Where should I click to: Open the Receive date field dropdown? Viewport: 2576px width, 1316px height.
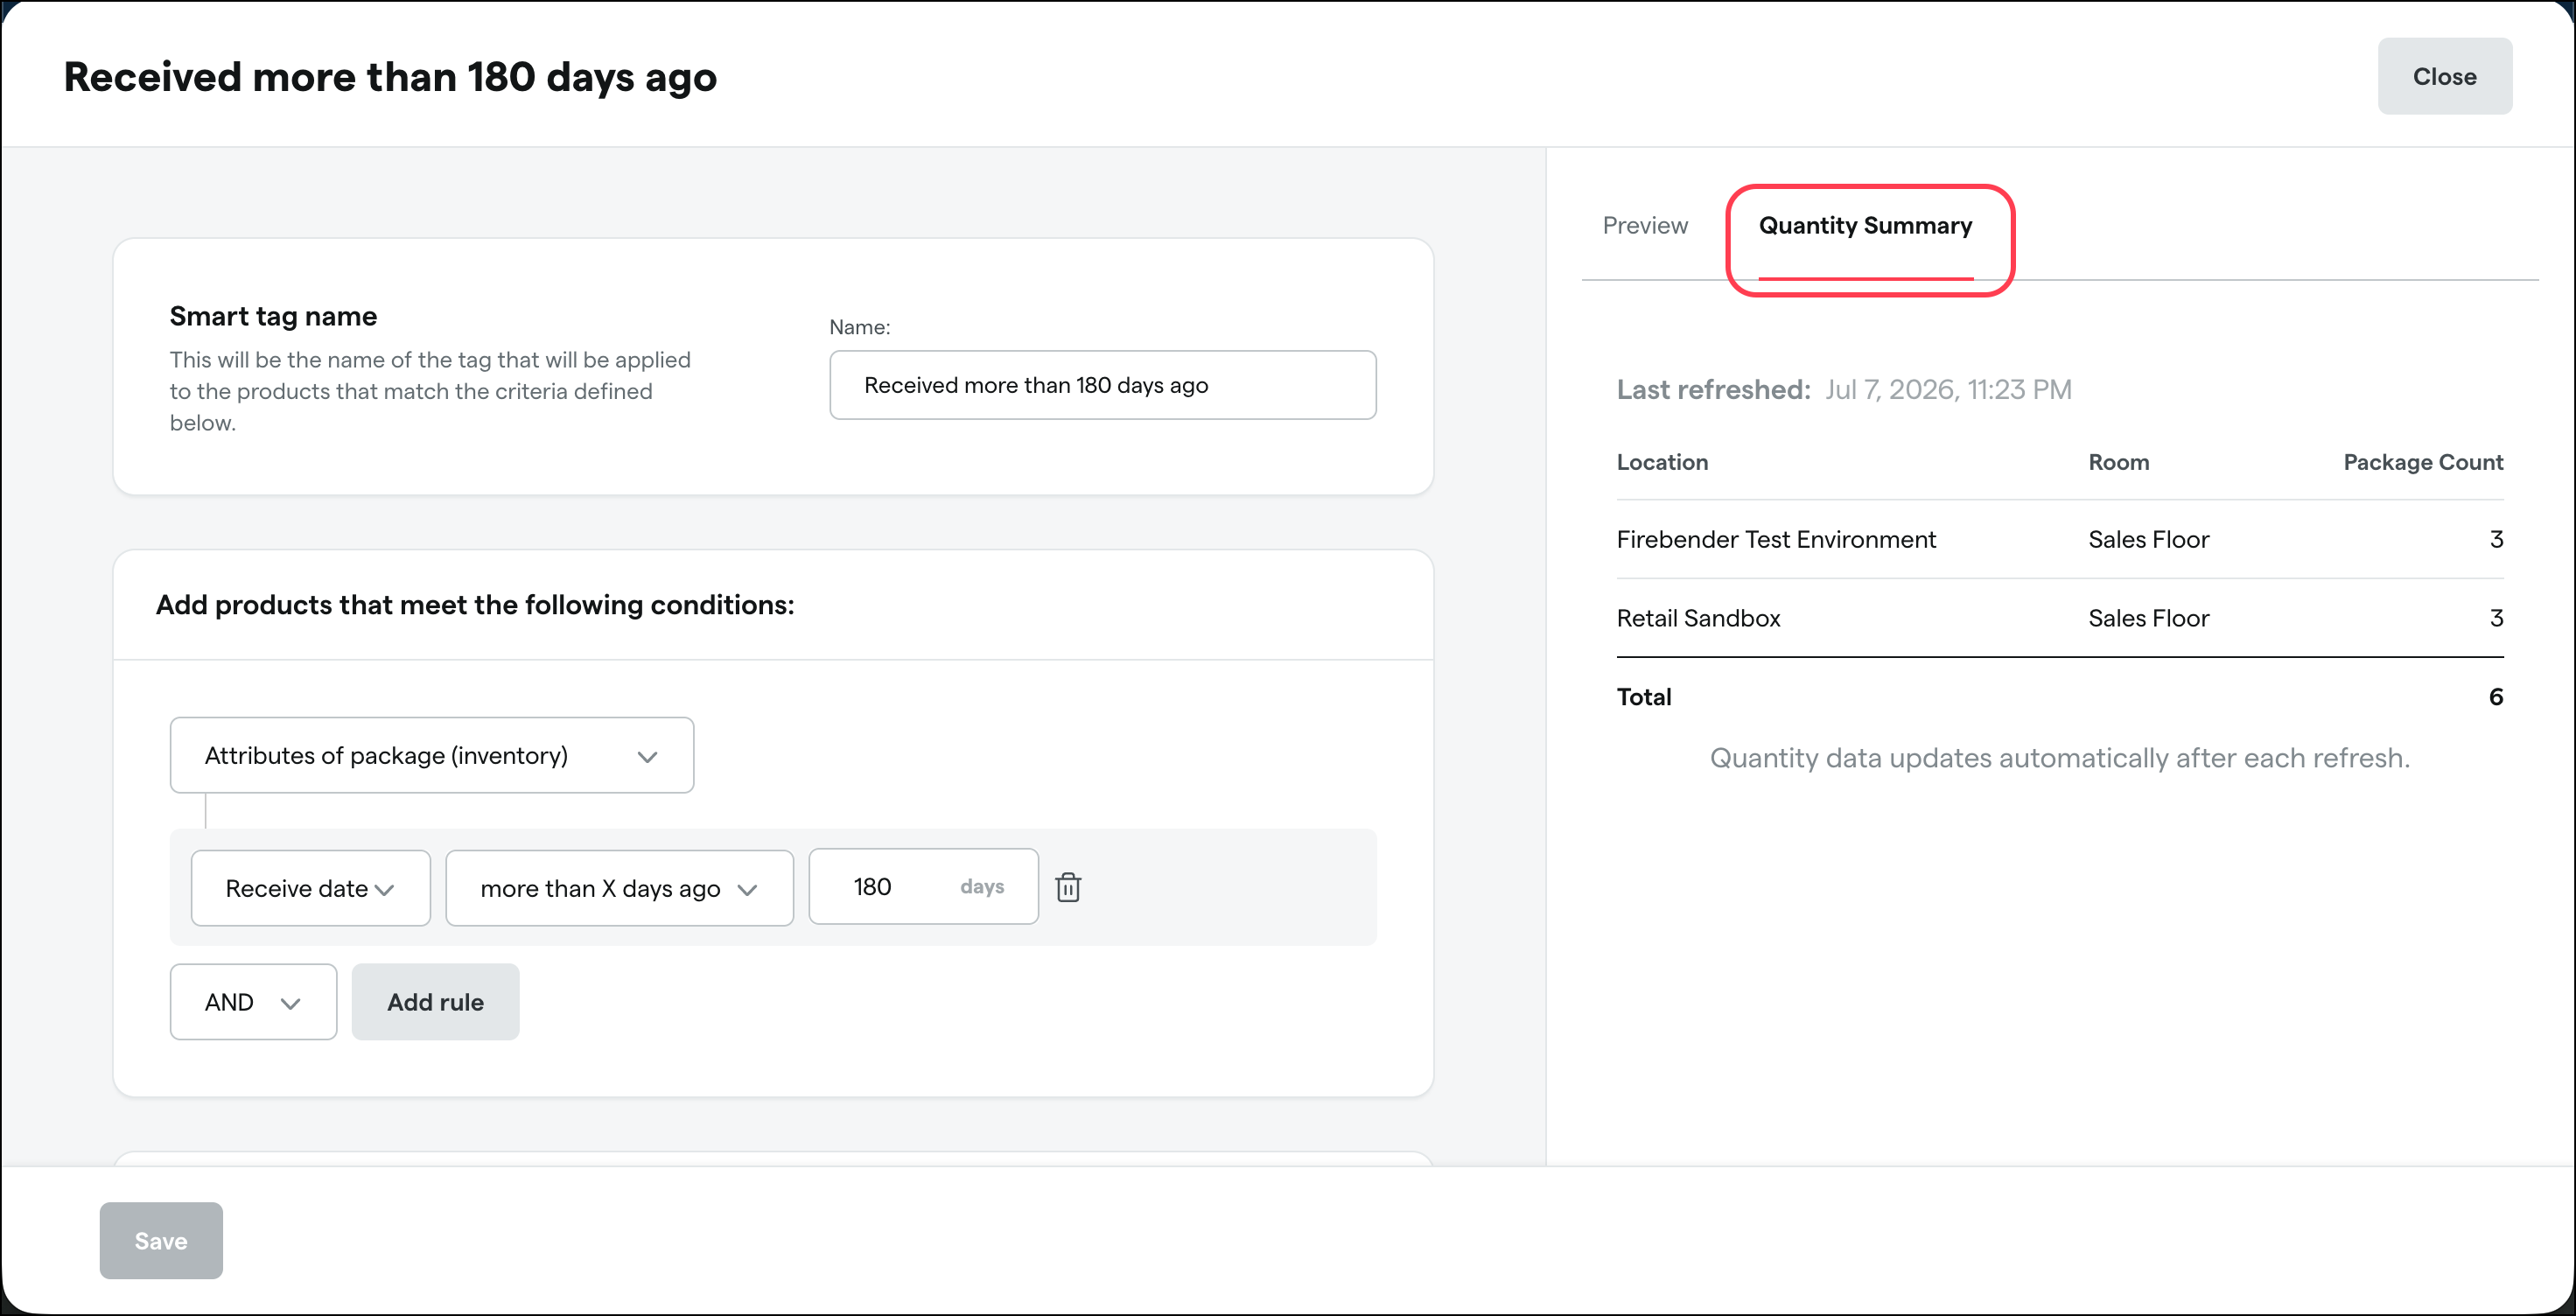click(310, 888)
